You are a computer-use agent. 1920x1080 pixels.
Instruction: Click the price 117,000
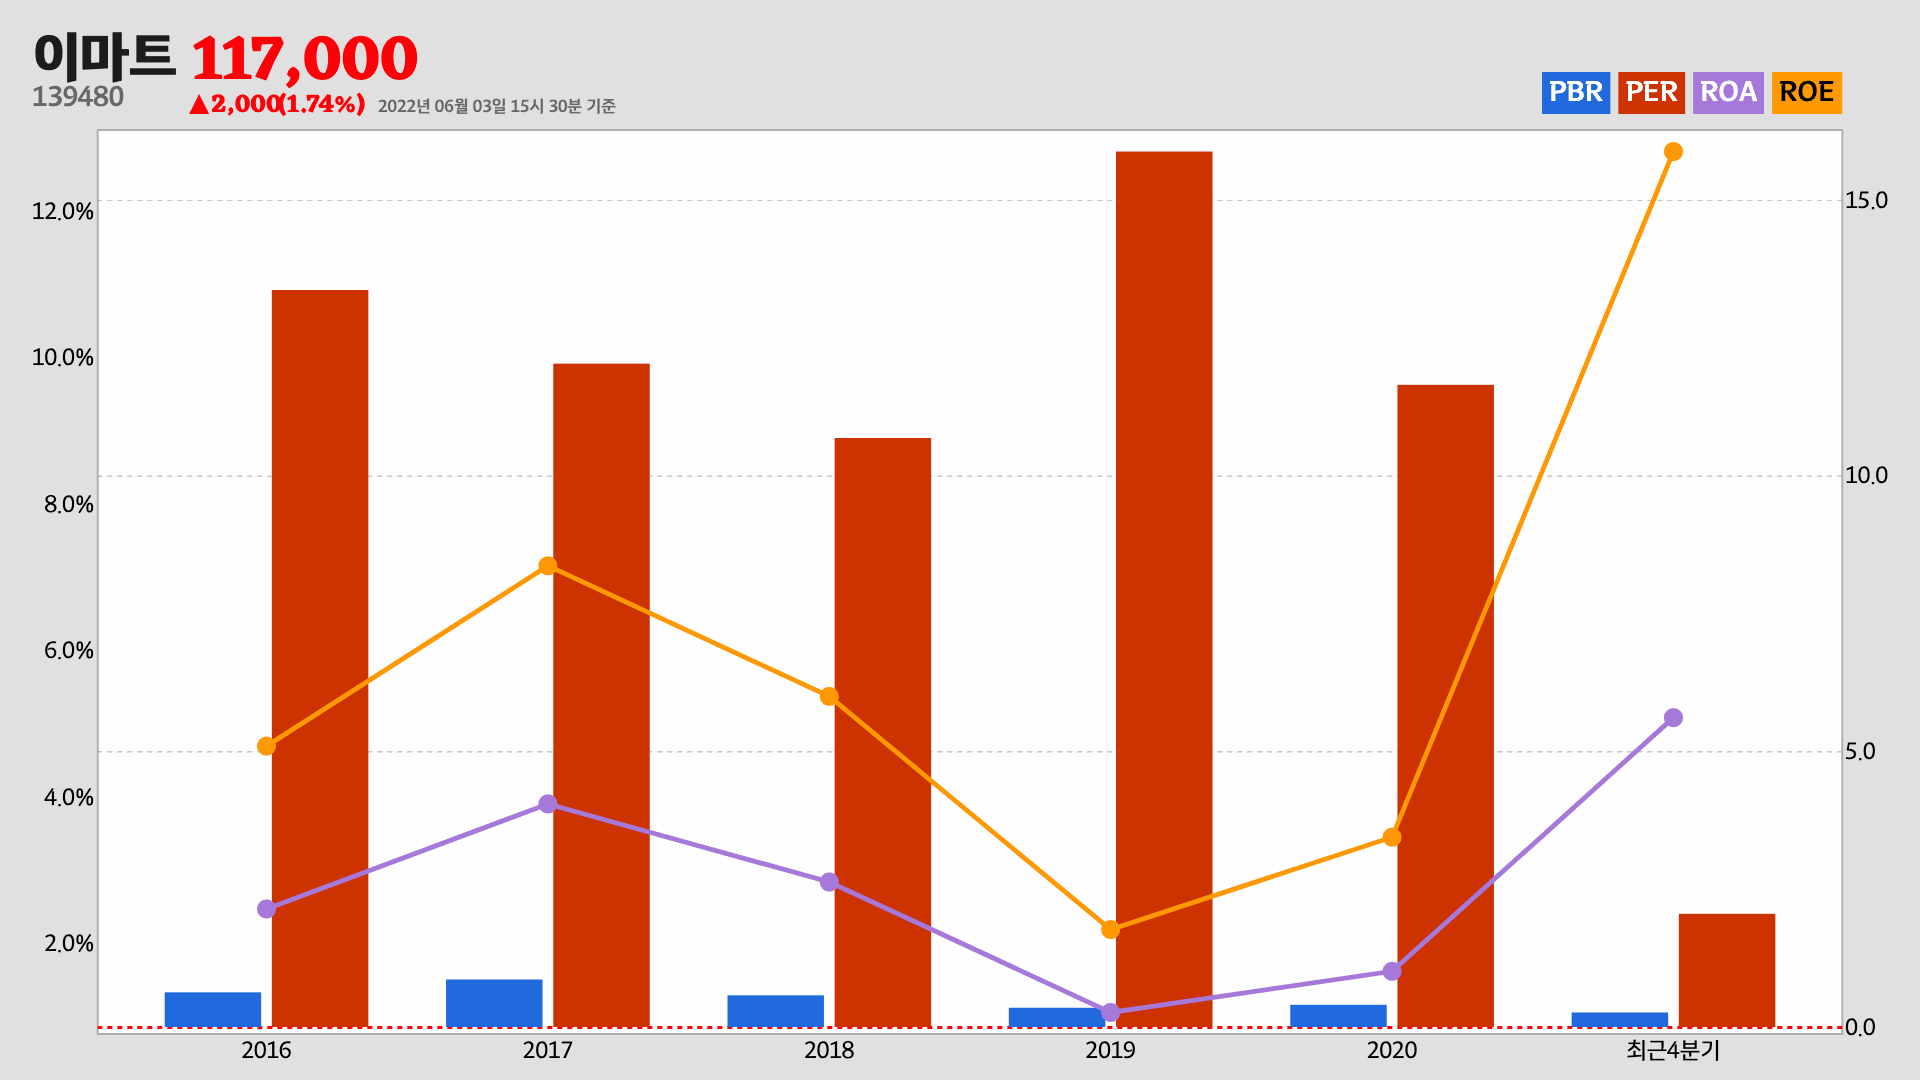(304, 59)
